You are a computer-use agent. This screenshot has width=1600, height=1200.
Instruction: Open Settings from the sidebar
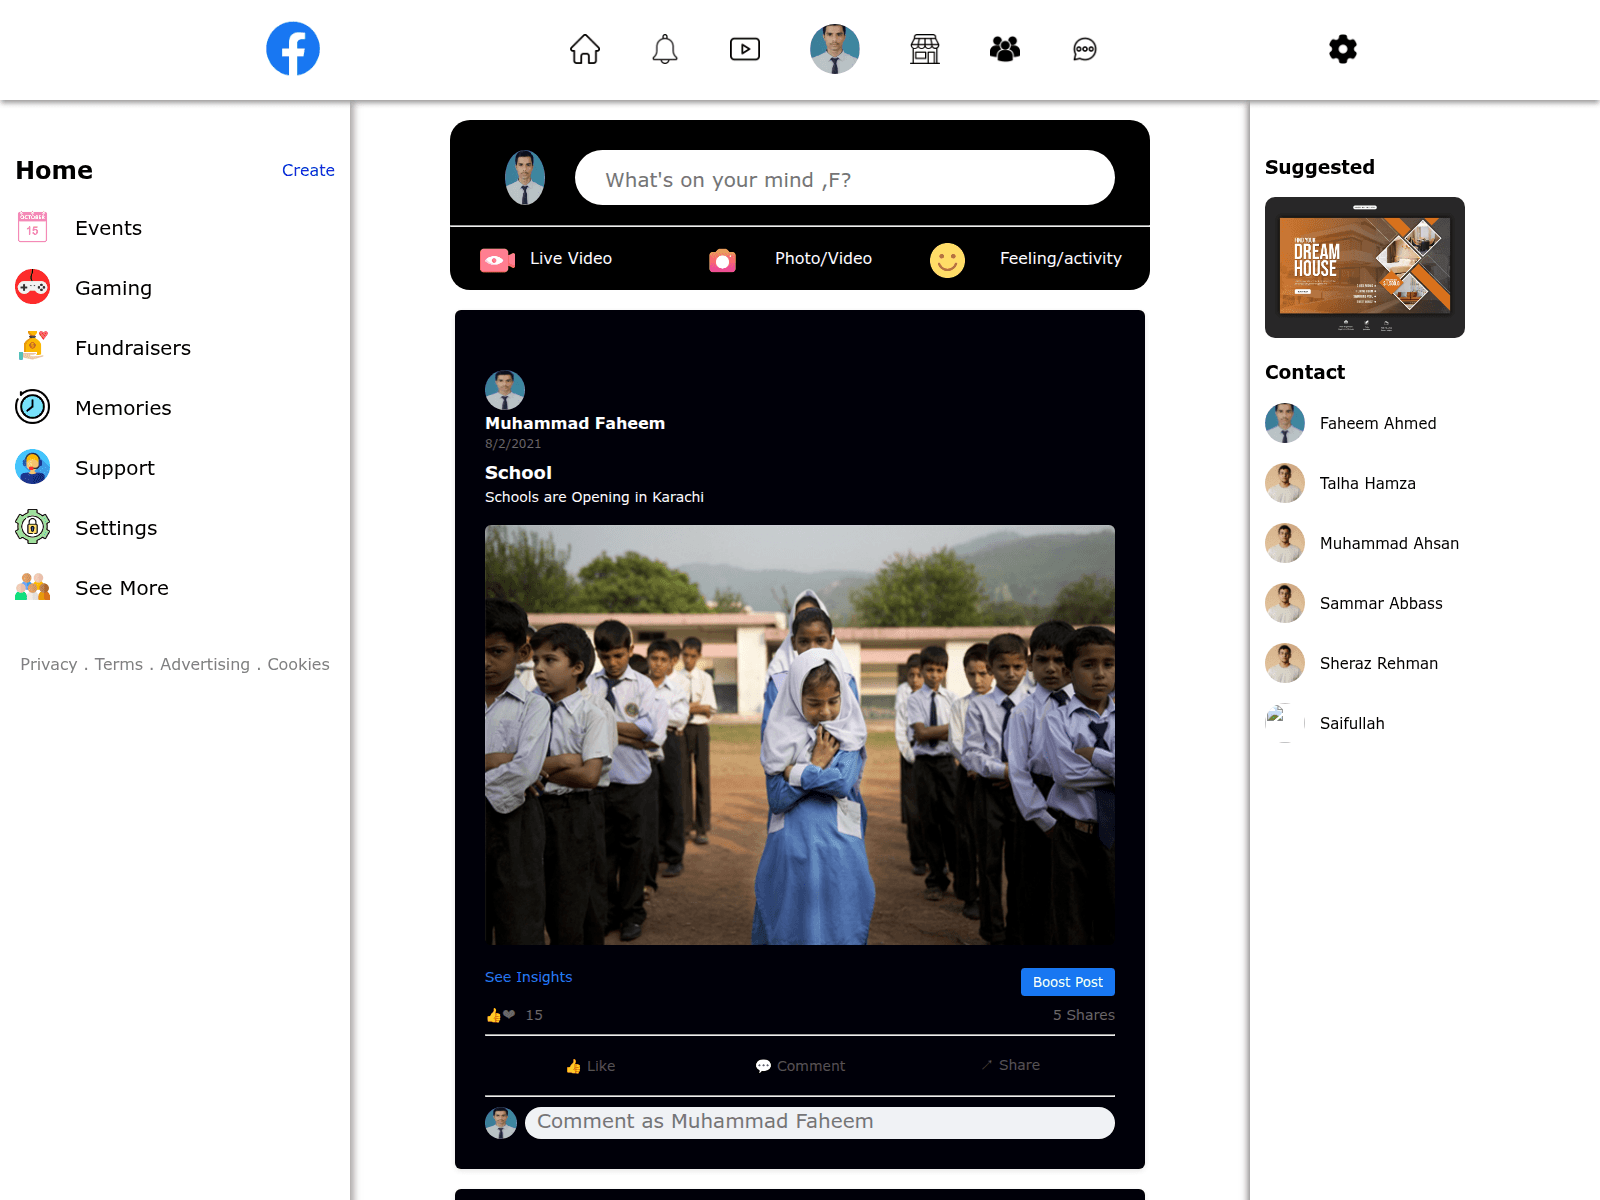[x=116, y=528]
